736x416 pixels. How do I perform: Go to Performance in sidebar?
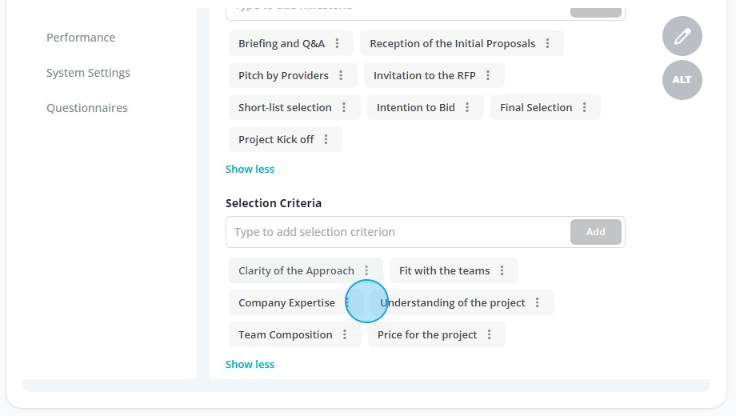point(81,38)
